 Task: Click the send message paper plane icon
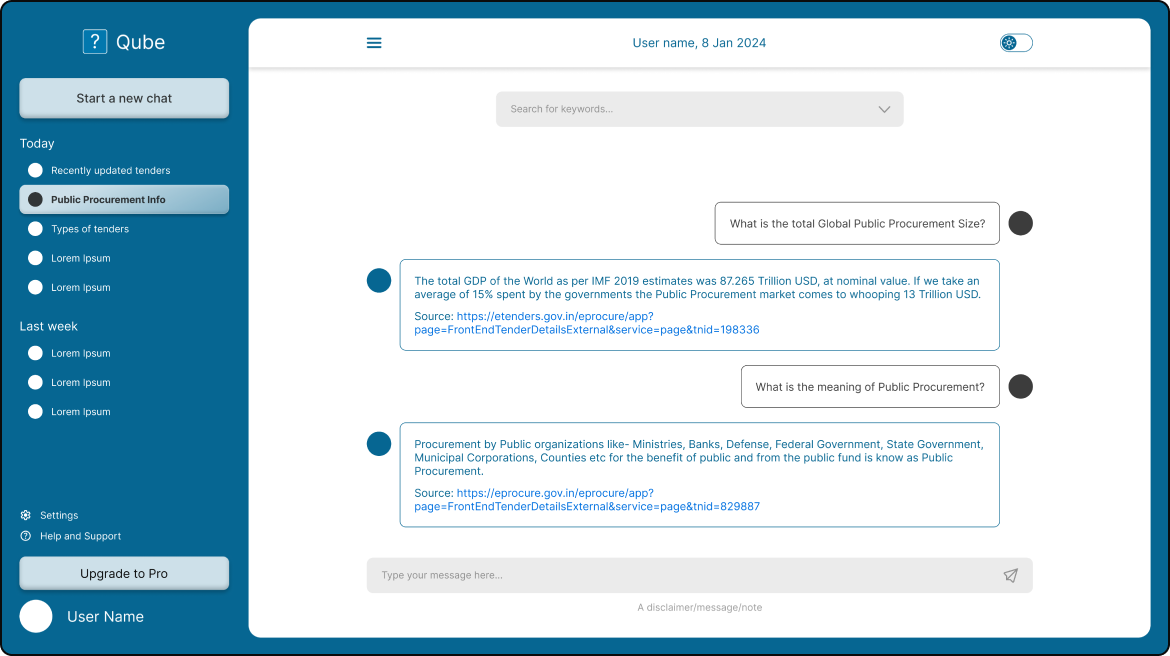pos(1010,575)
